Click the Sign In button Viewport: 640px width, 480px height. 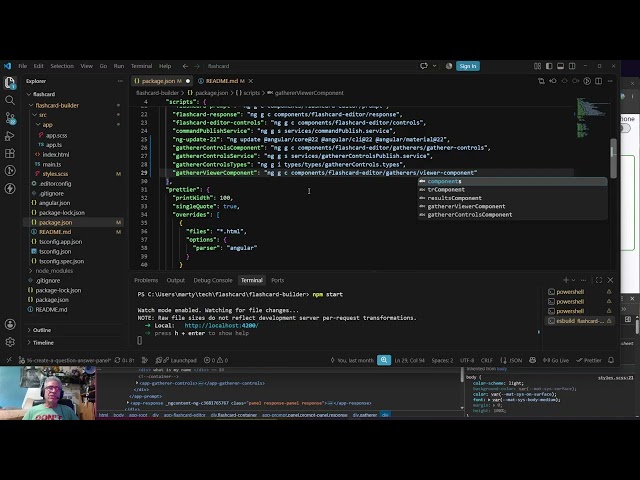point(468,66)
